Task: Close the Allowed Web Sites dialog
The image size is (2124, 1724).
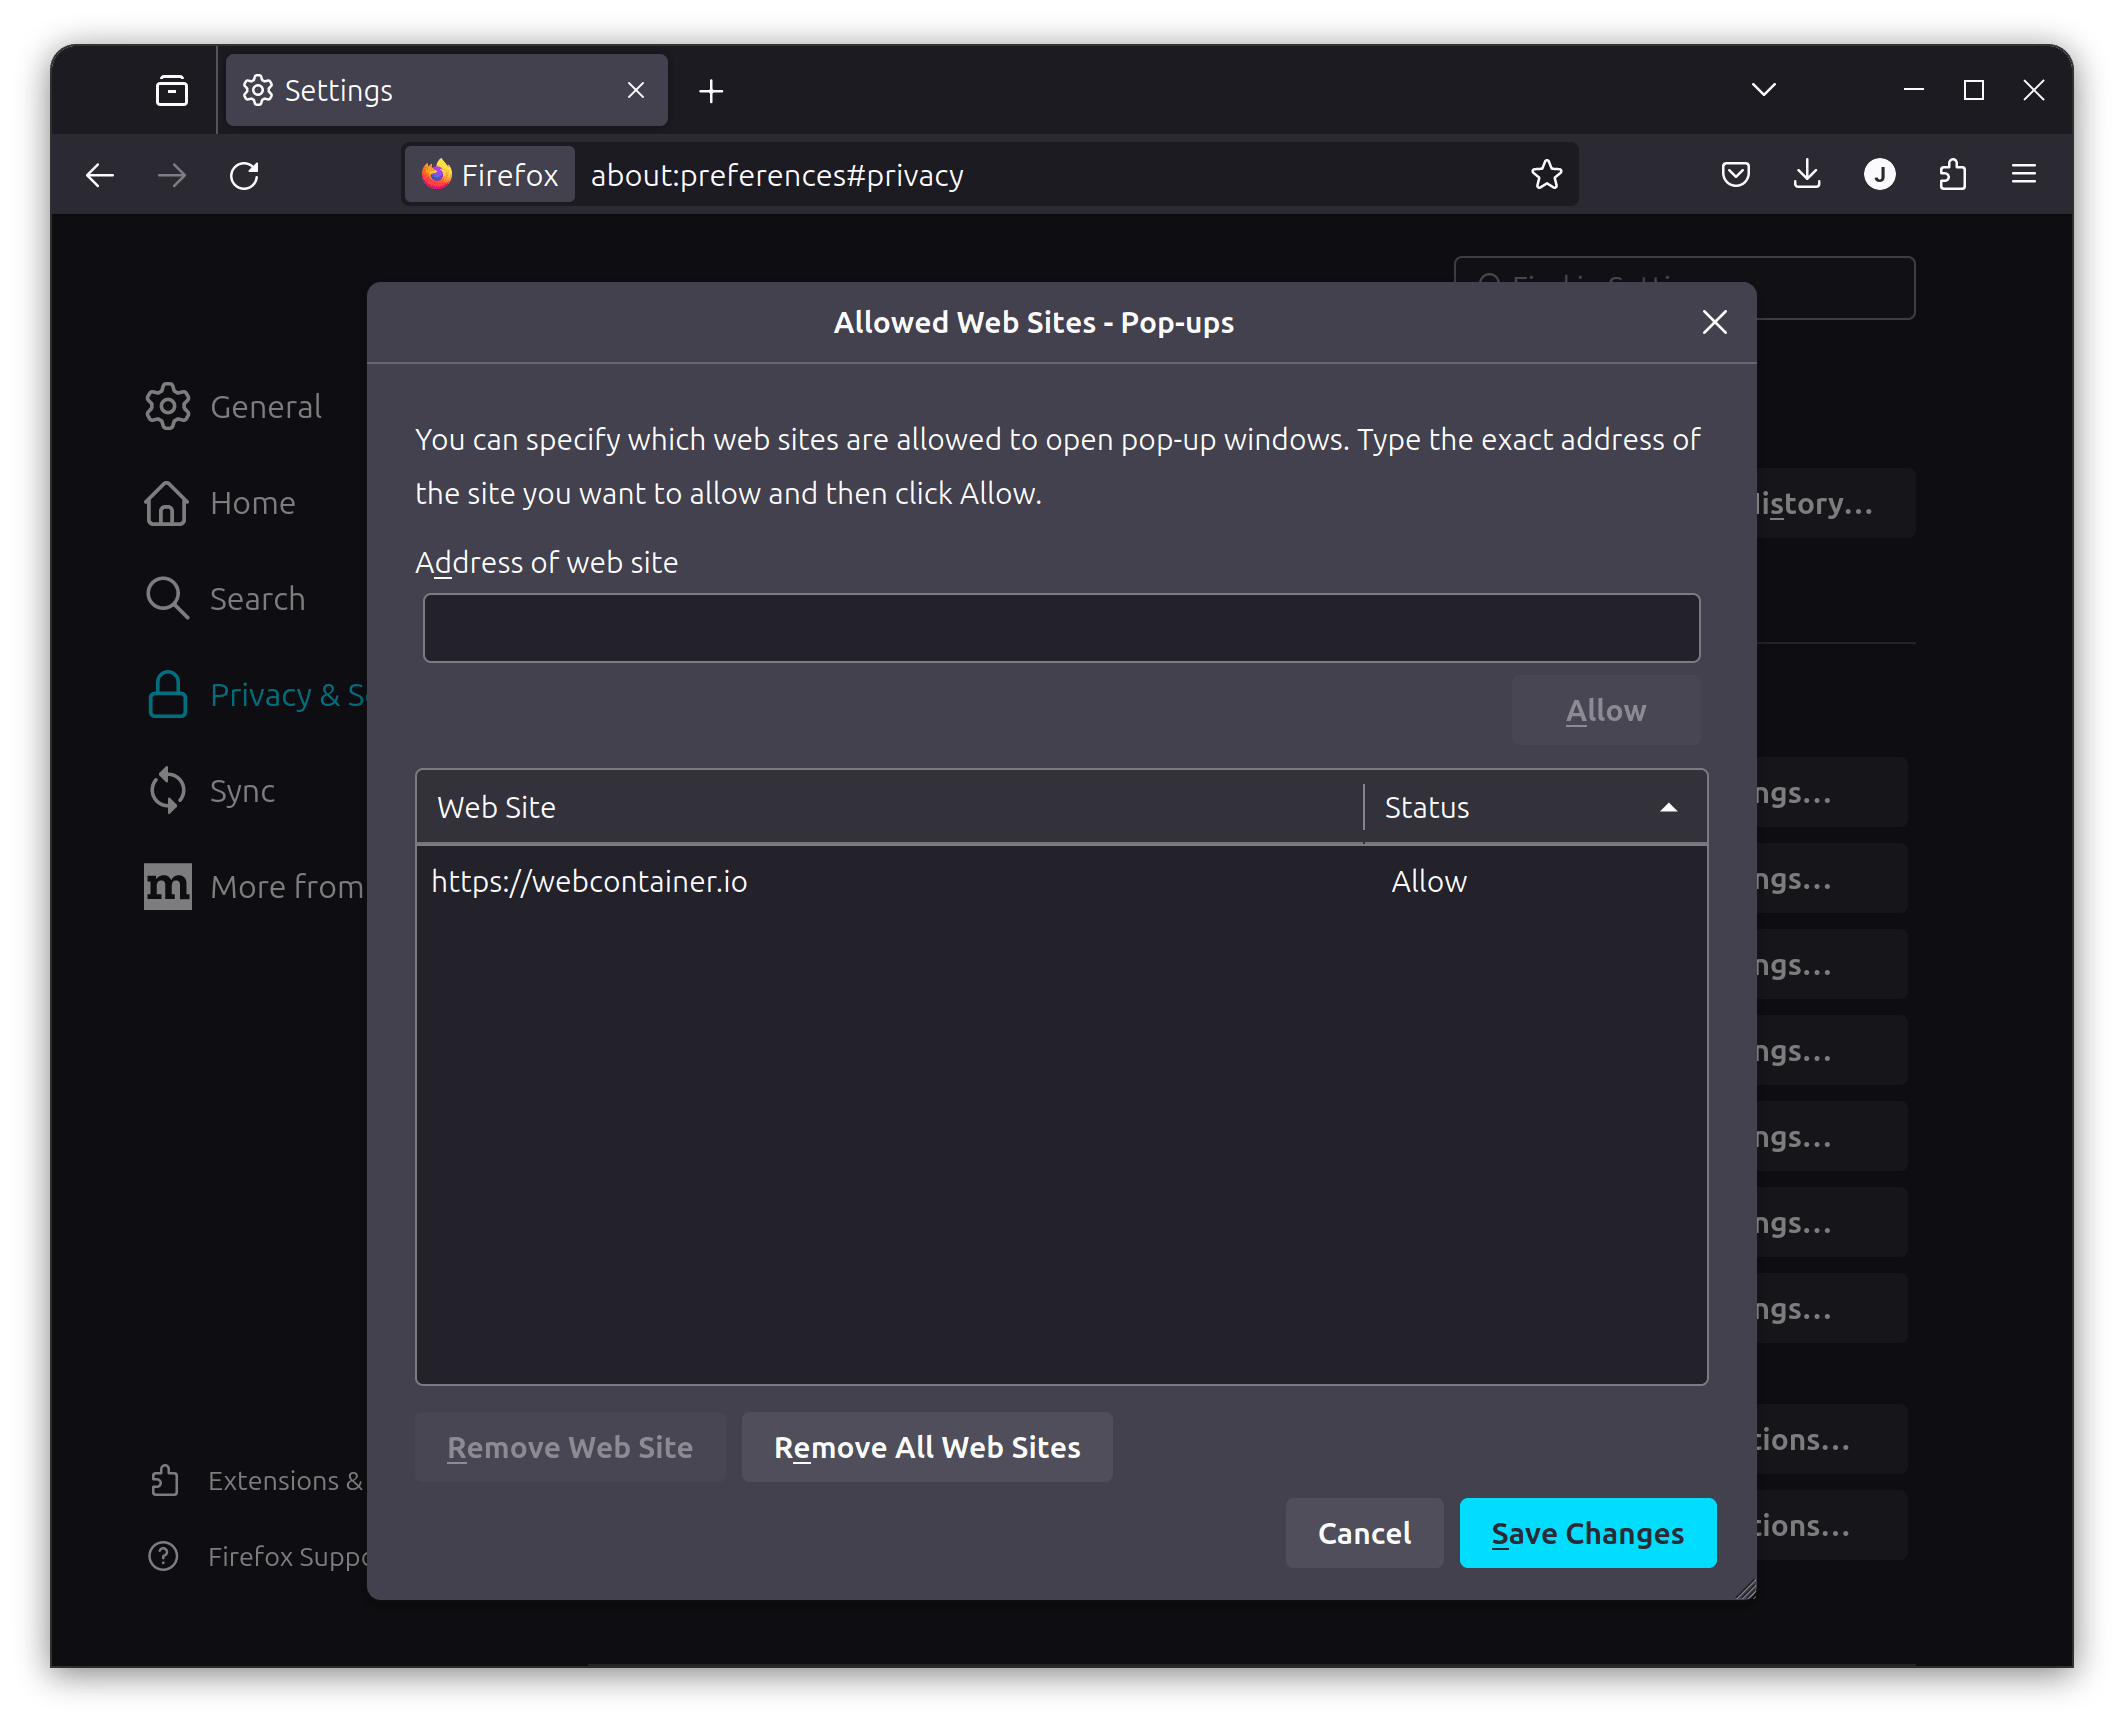Action: (x=1714, y=322)
